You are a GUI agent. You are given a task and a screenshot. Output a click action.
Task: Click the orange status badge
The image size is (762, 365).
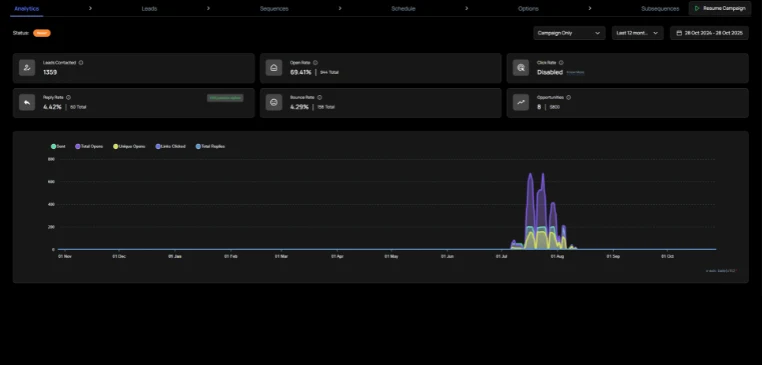(42, 33)
